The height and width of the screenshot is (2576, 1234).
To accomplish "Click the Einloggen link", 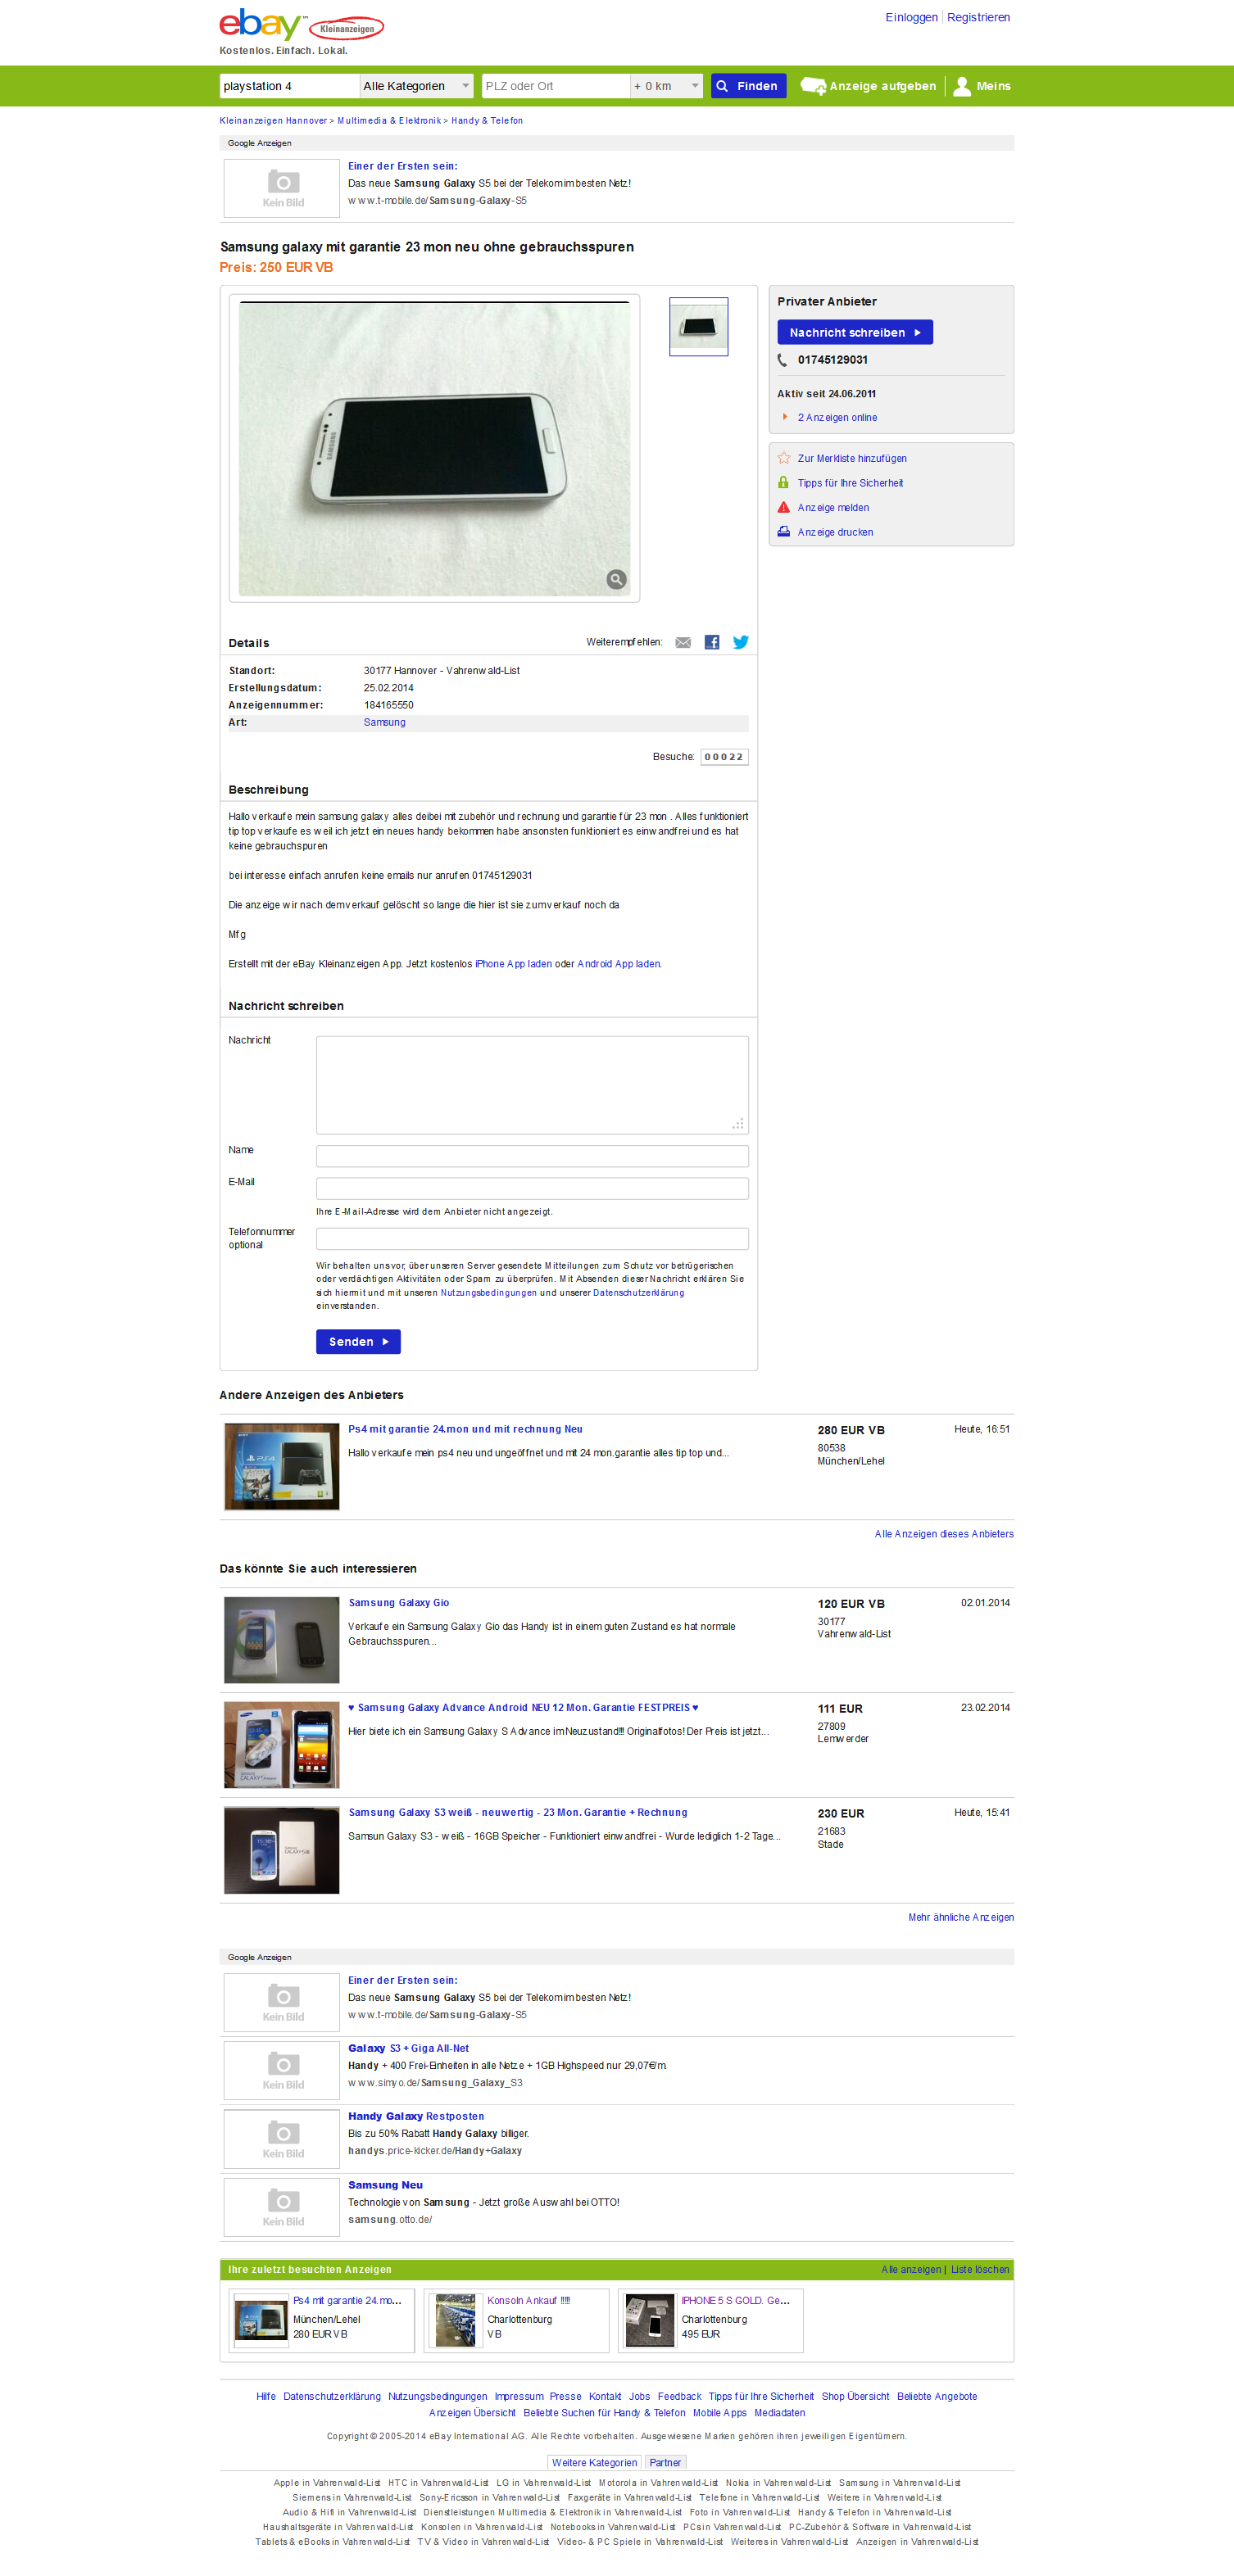I will click(911, 17).
